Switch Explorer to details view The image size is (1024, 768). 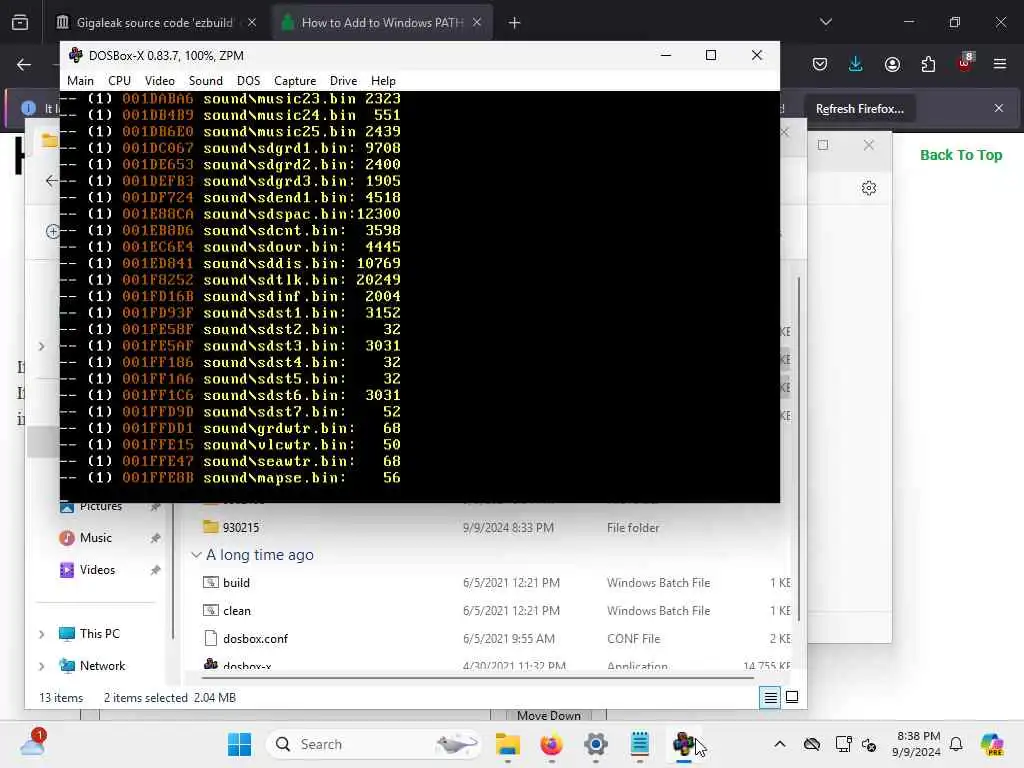(x=771, y=698)
